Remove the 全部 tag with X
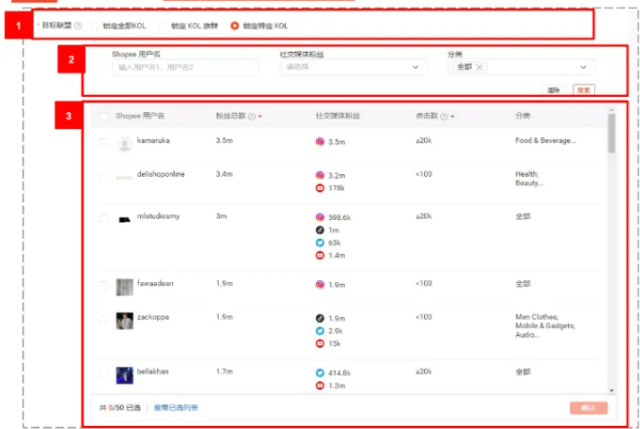 click(x=480, y=67)
